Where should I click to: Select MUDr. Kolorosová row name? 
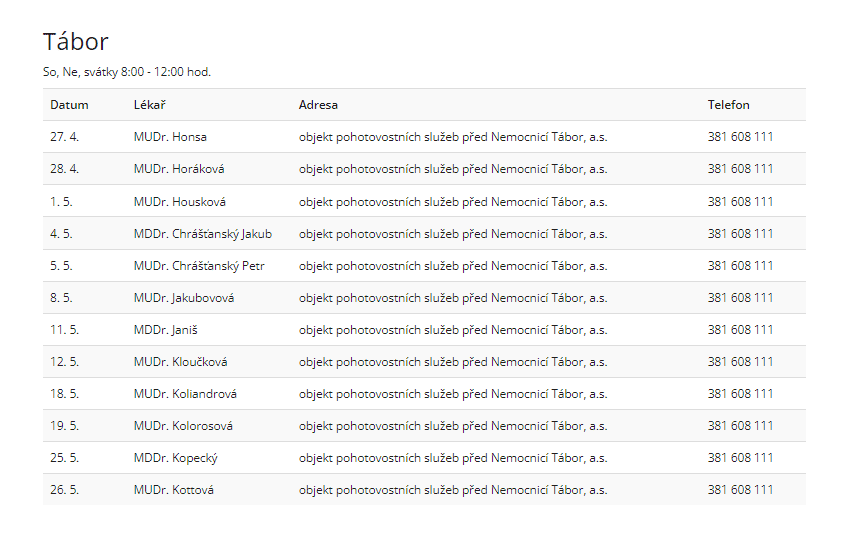click(183, 426)
